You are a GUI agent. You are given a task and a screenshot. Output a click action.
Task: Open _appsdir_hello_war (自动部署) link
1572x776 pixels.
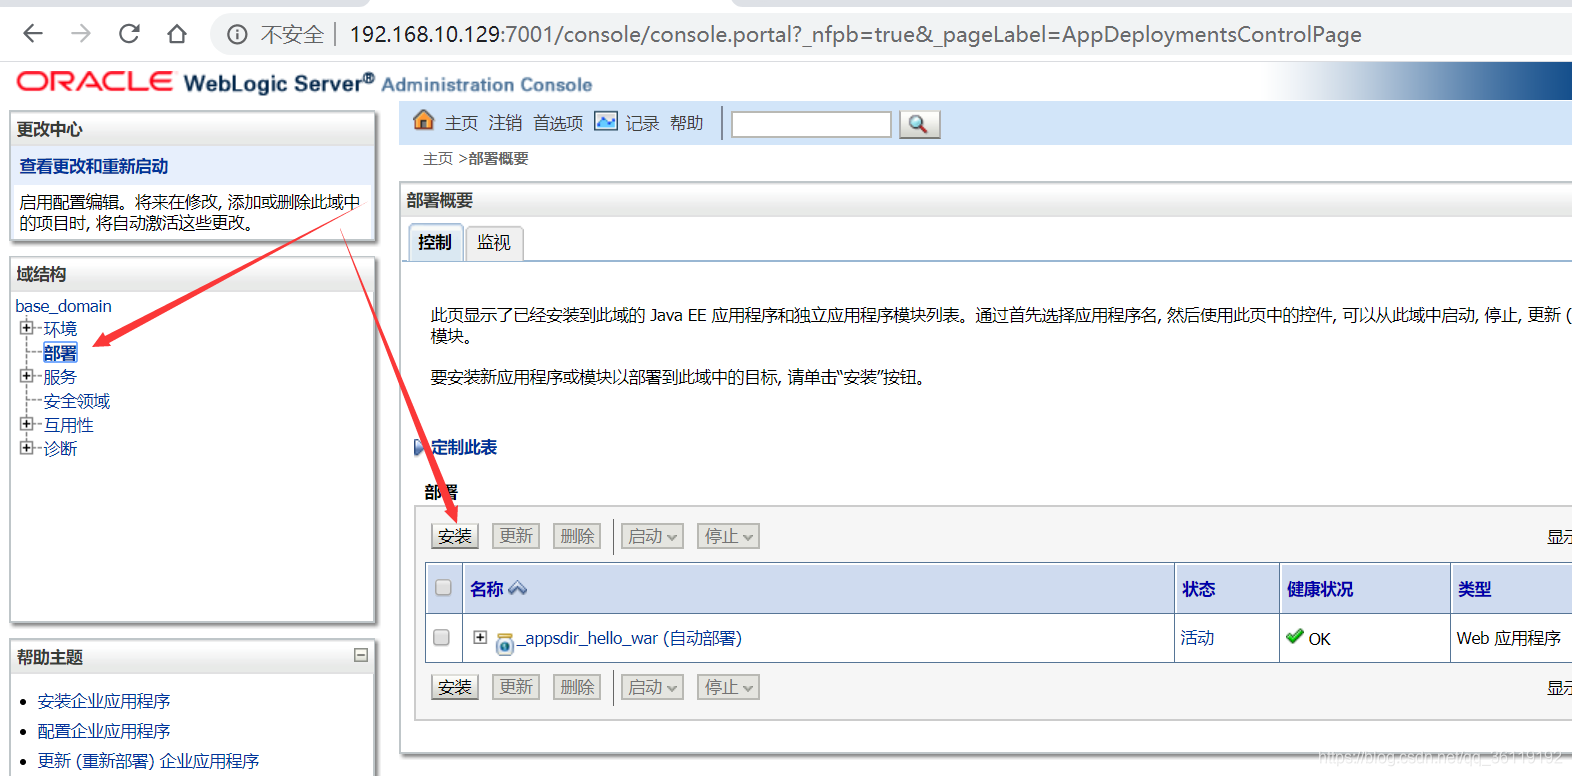pyautogui.click(x=629, y=638)
